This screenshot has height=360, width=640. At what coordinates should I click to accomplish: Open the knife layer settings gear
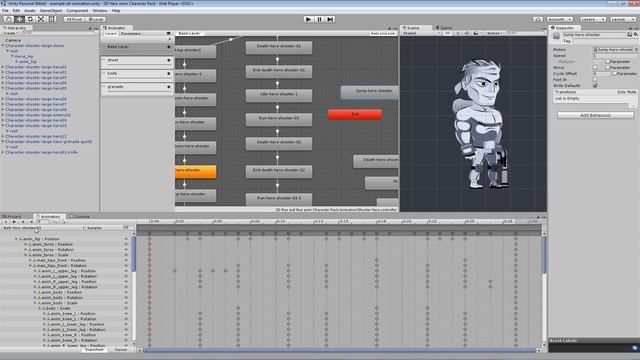169,74
